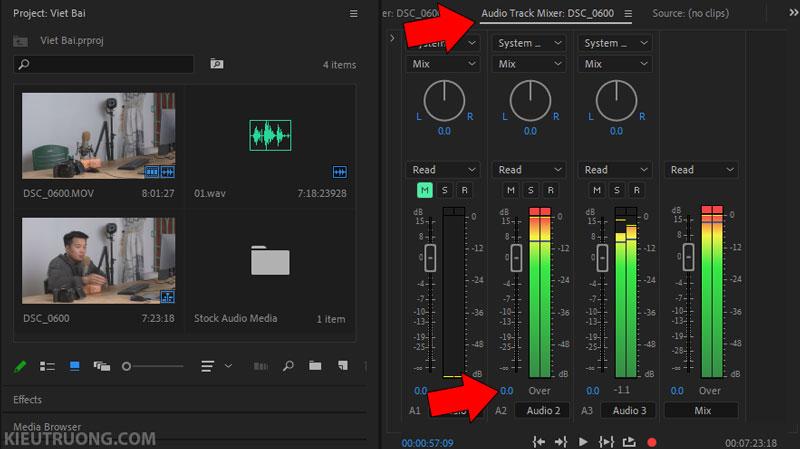Switch to Audio Track Mixer: DSC_0600 tab
Screen dimensions: 800x449
pos(547,13)
